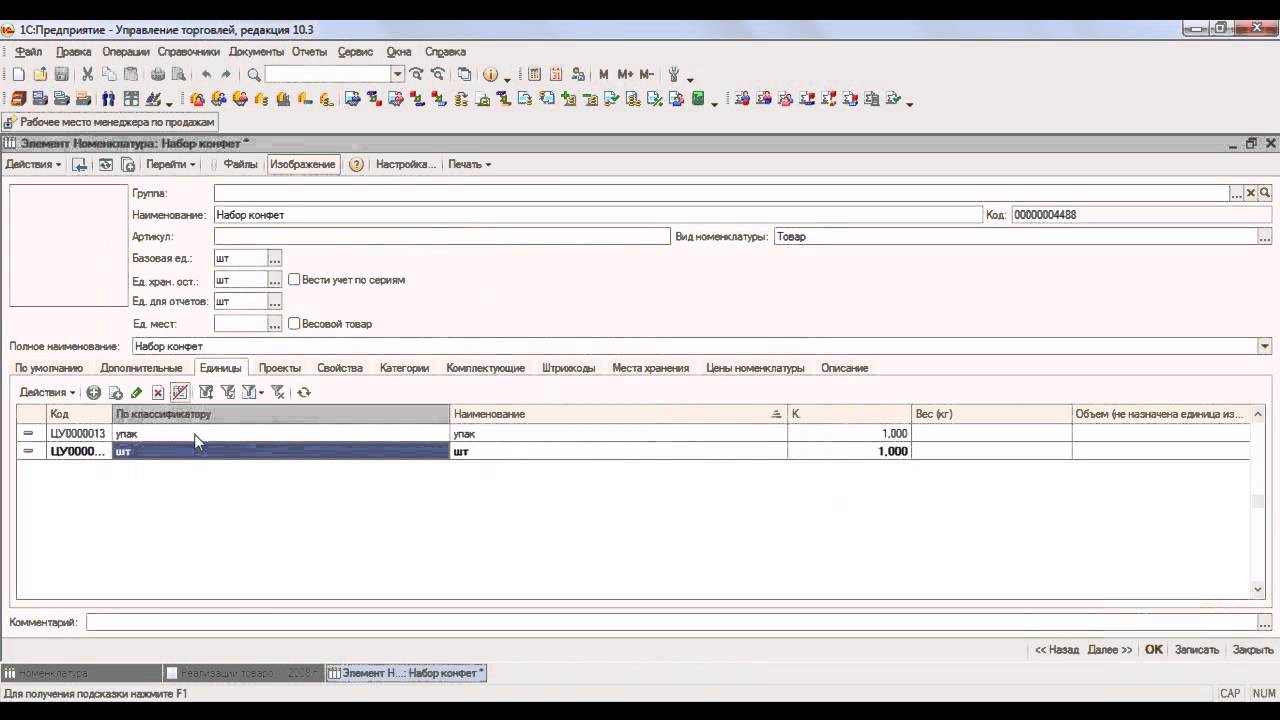Click the refresh icon in units toolbar

click(304, 393)
